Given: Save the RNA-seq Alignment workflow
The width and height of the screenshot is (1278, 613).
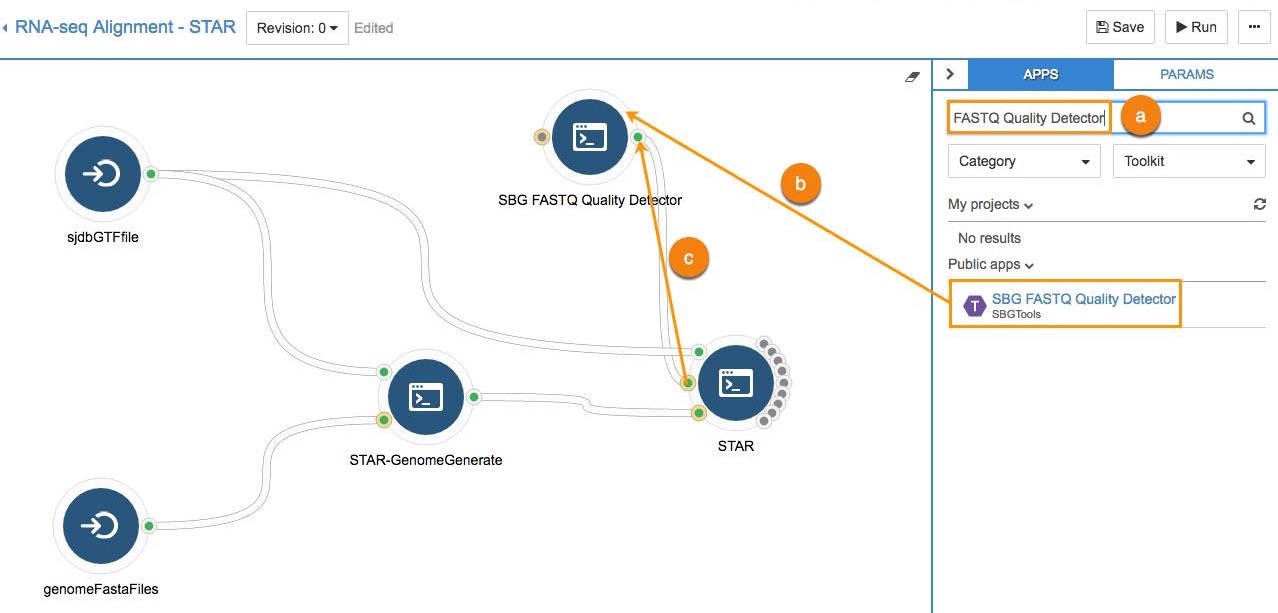Looking at the screenshot, I should pos(1119,27).
